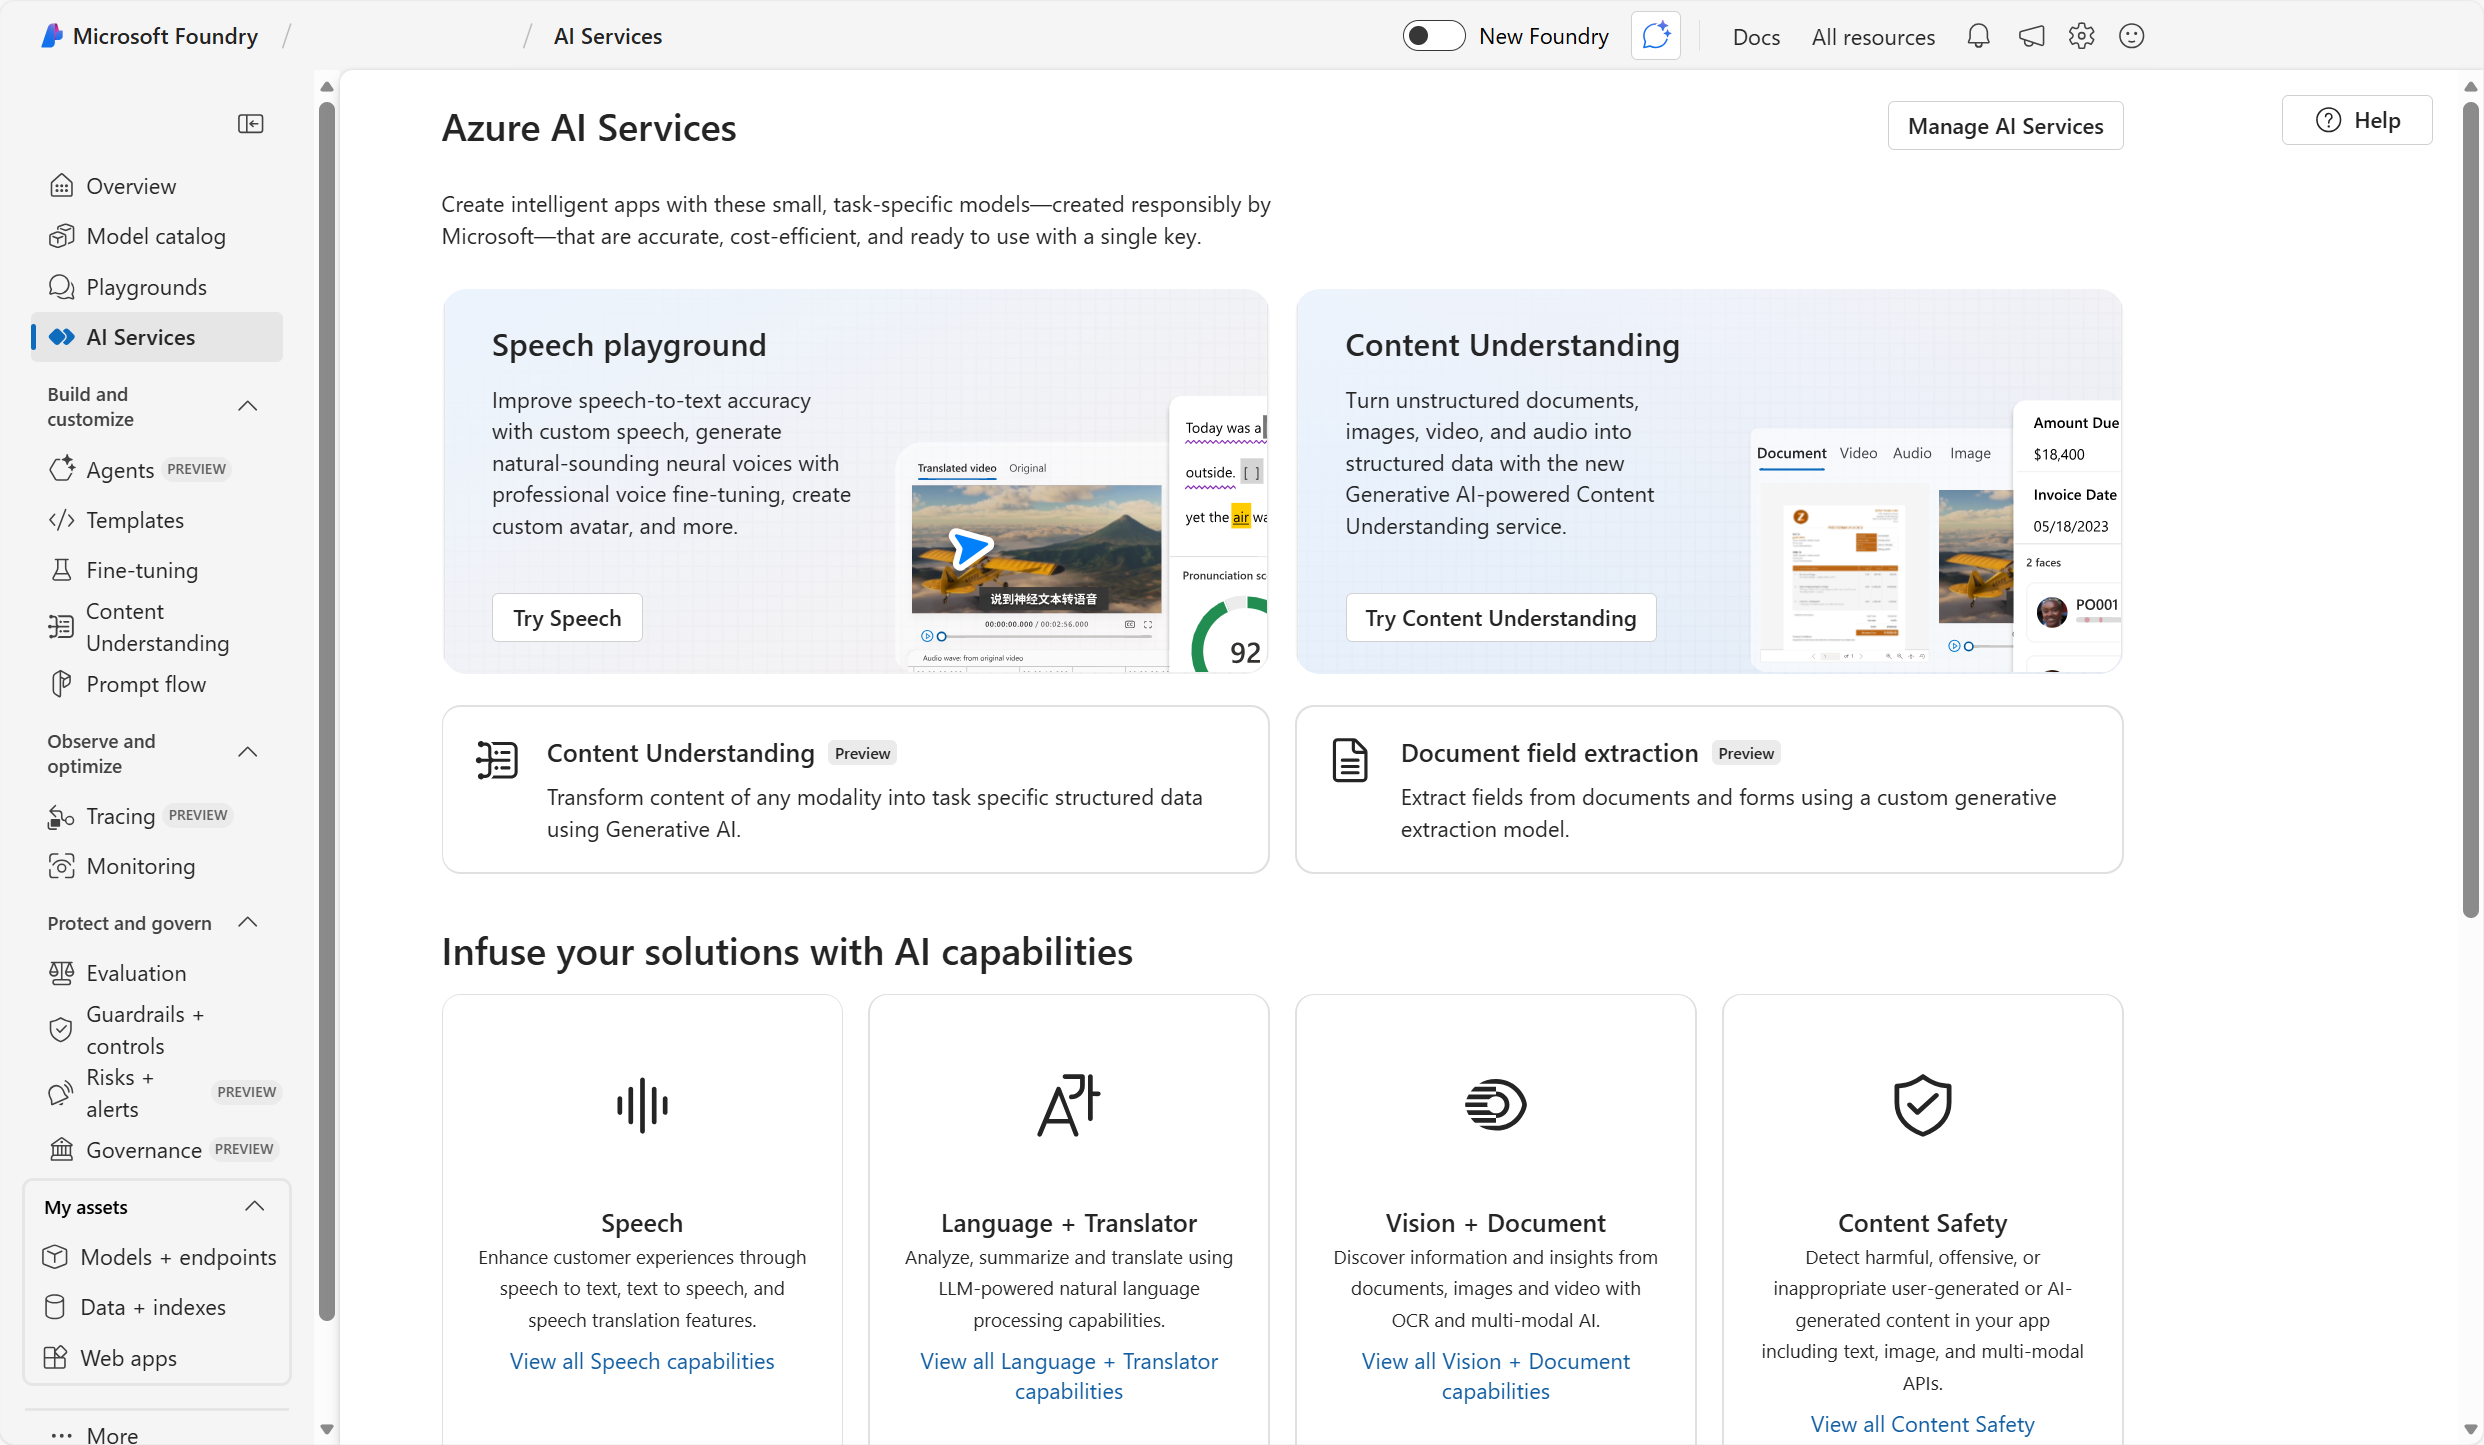Image resolution: width=2484 pixels, height=1445 pixels.
Task: Toggle the New Foundry switch
Action: (x=1433, y=35)
